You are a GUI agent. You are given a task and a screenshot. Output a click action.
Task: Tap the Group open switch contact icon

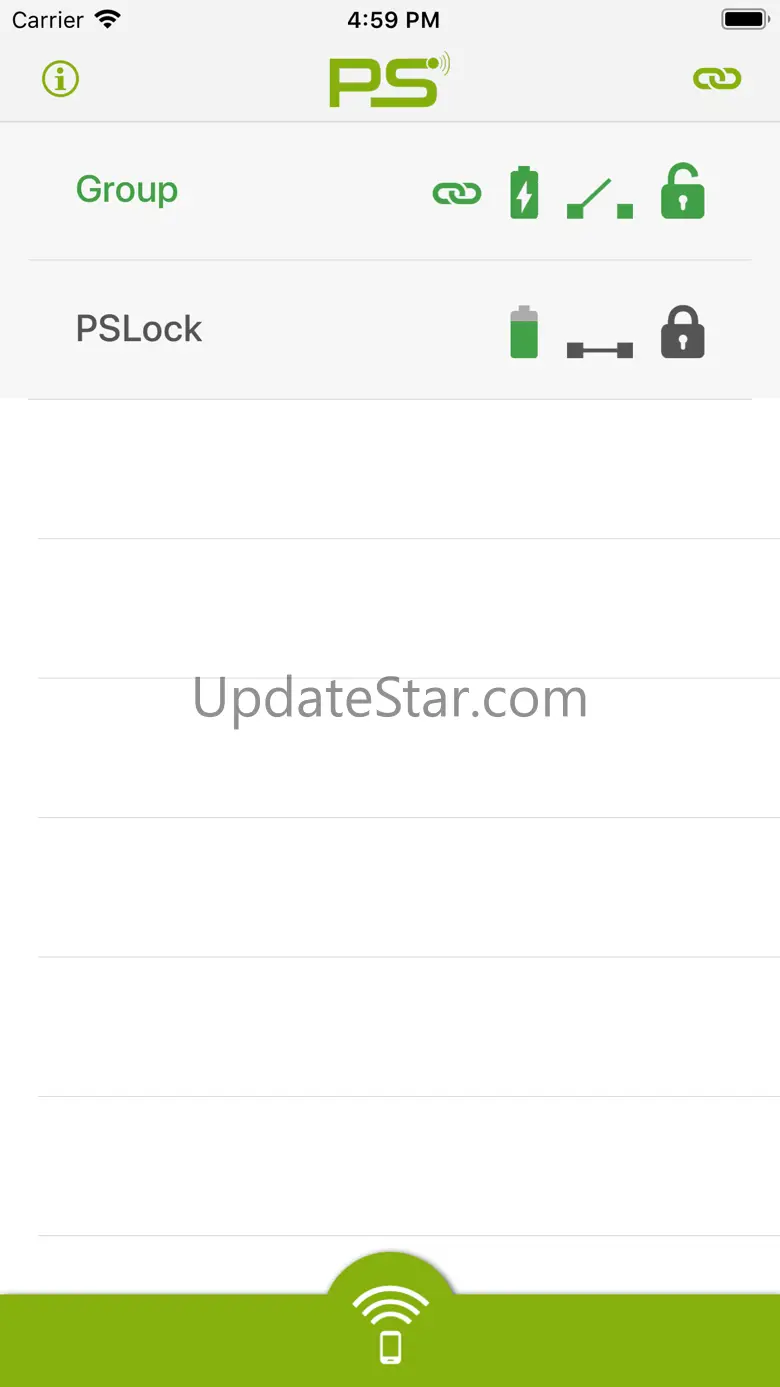(x=600, y=197)
